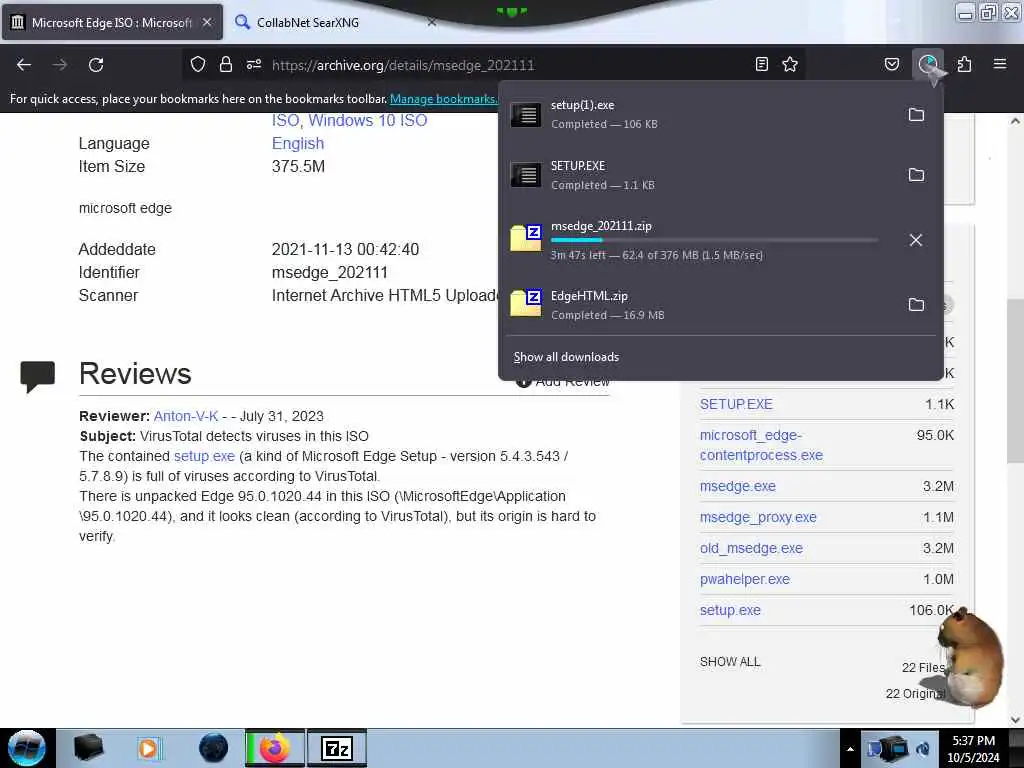Close the Microsoft Edge ISO tab
This screenshot has height=768, width=1024.
tap(207, 22)
